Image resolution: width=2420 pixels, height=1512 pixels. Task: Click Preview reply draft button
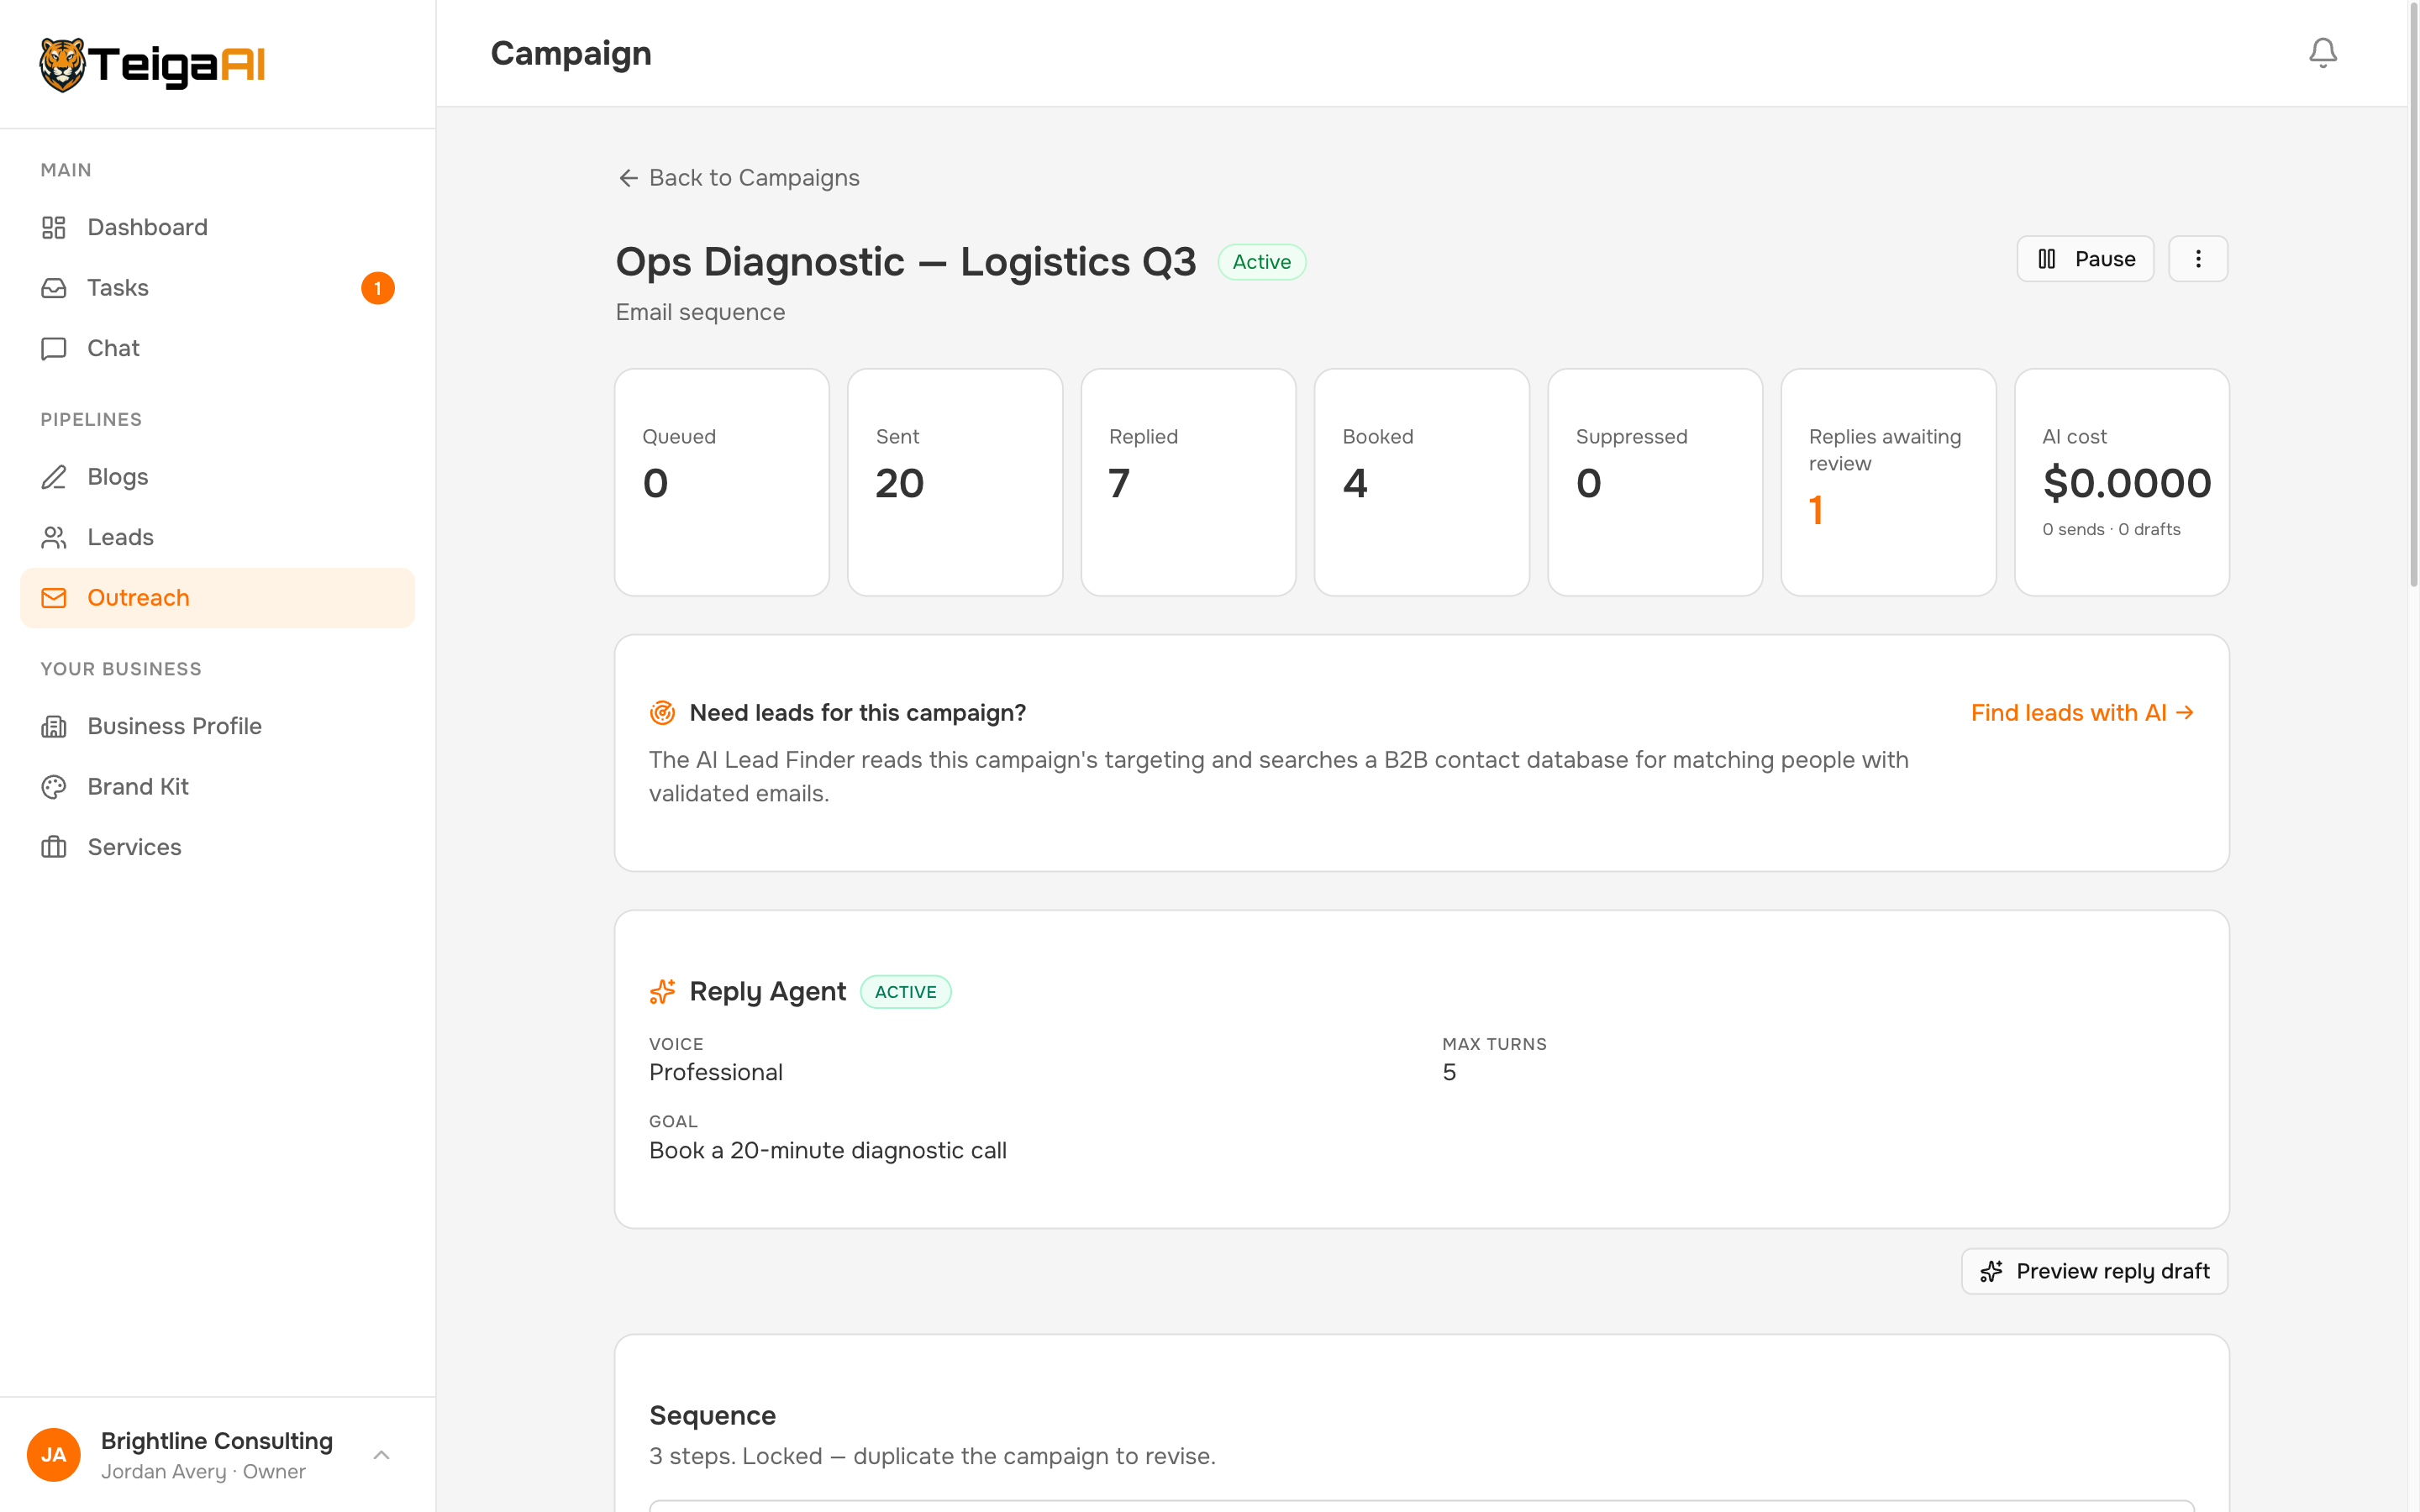pos(2094,1271)
